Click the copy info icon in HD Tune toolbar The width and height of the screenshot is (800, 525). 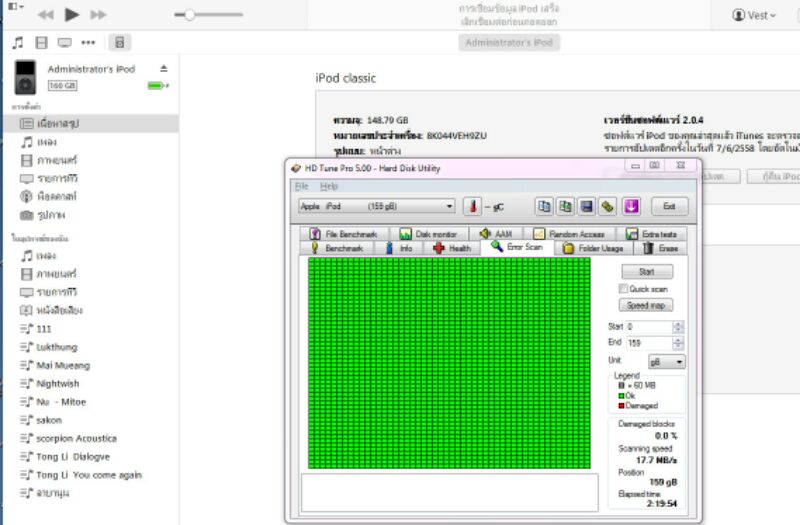click(544, 206)
